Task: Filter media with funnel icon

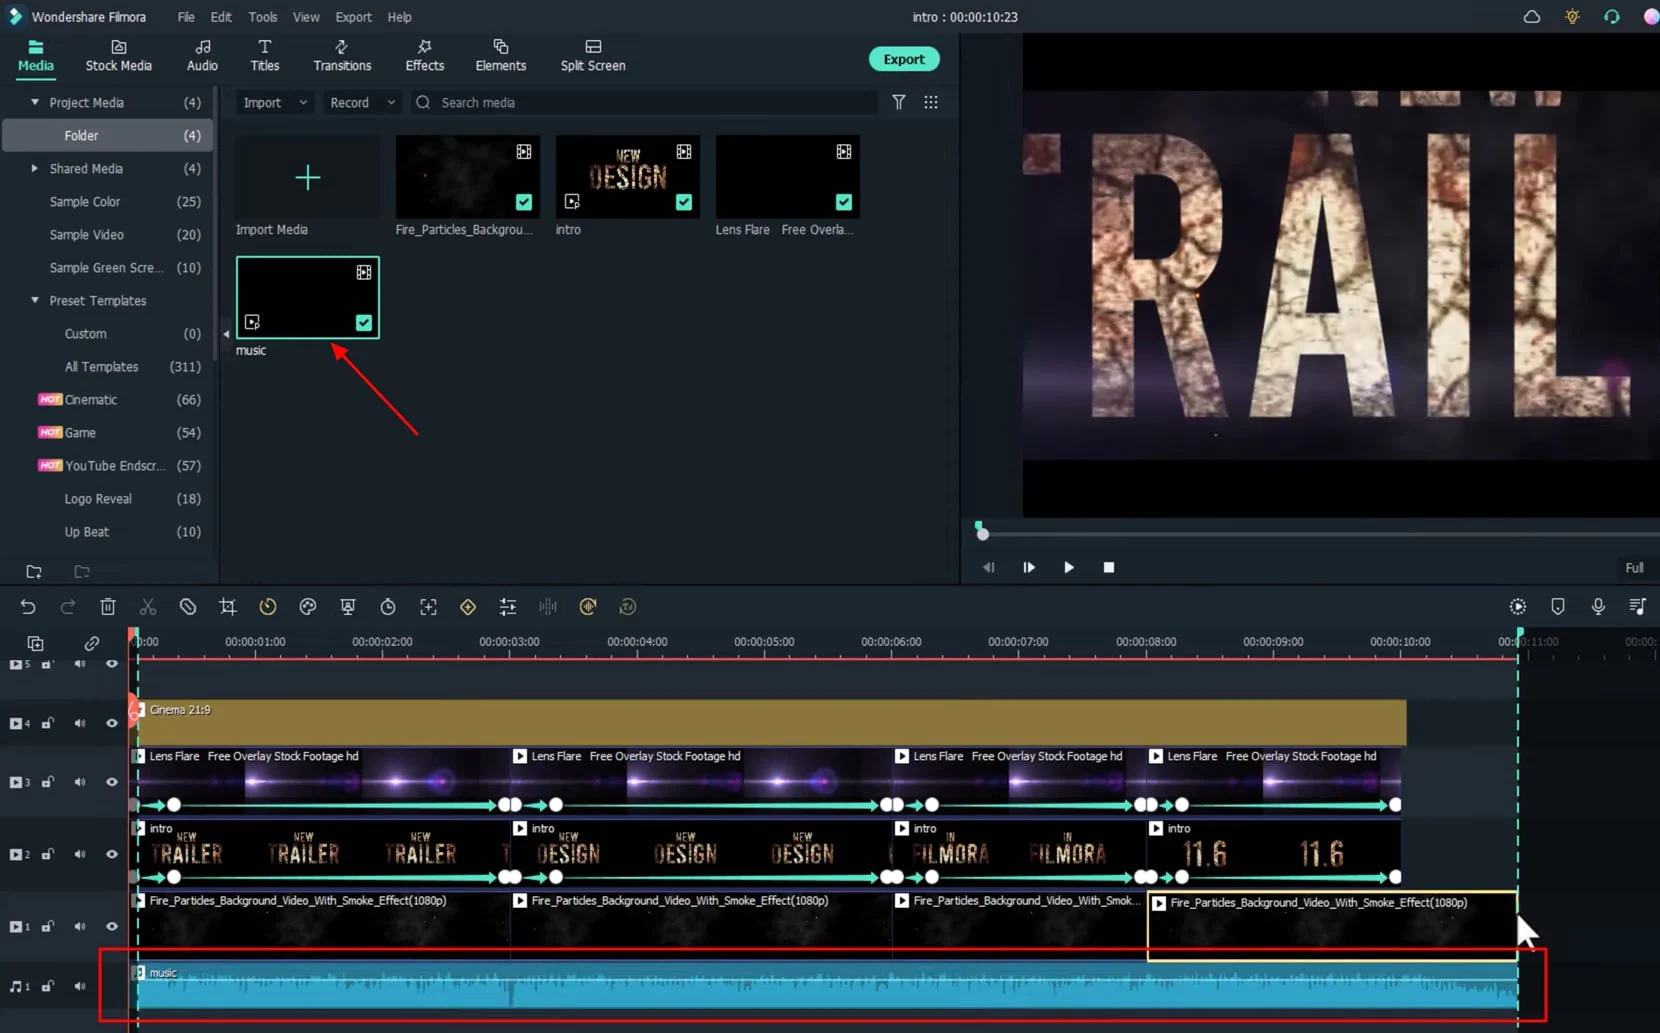Action: click(899, 102)
